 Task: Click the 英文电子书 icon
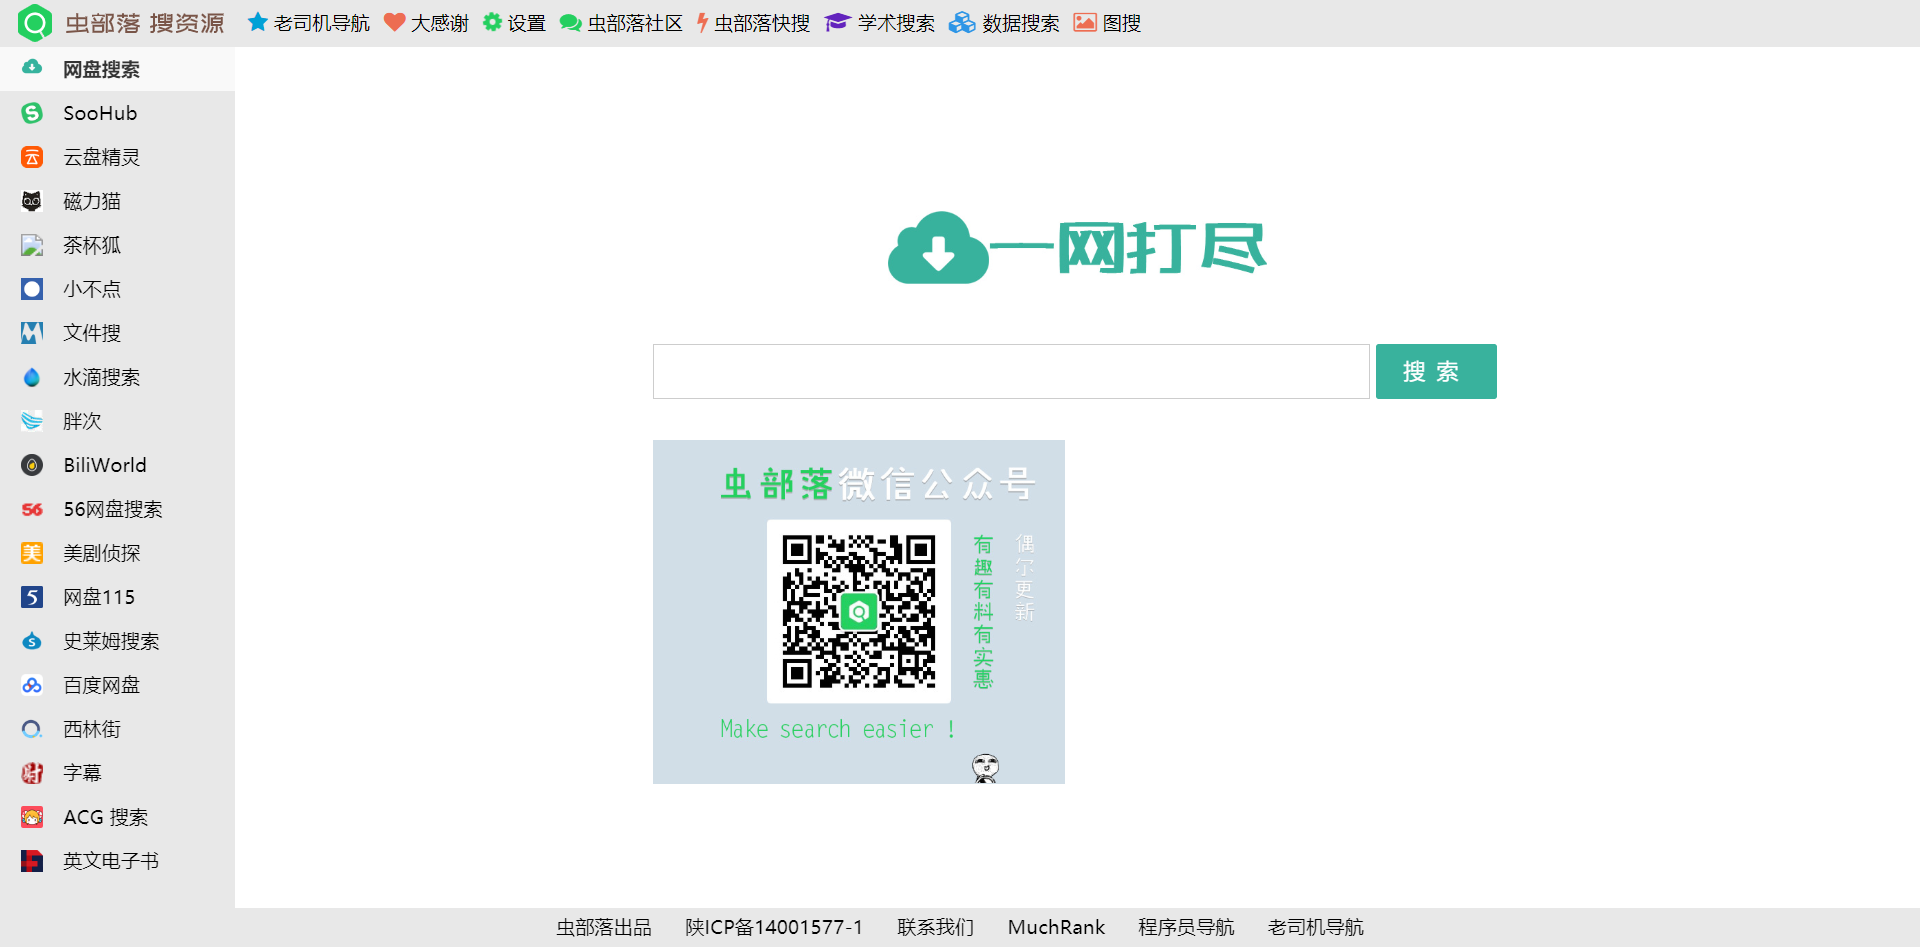32,861
